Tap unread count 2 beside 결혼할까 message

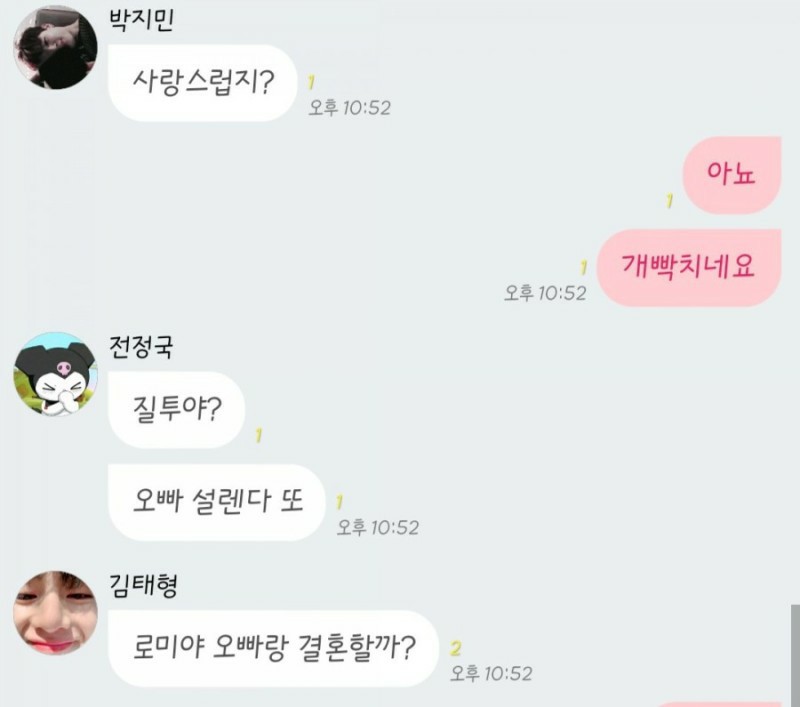pyautogui.click(x=456, y=648)
